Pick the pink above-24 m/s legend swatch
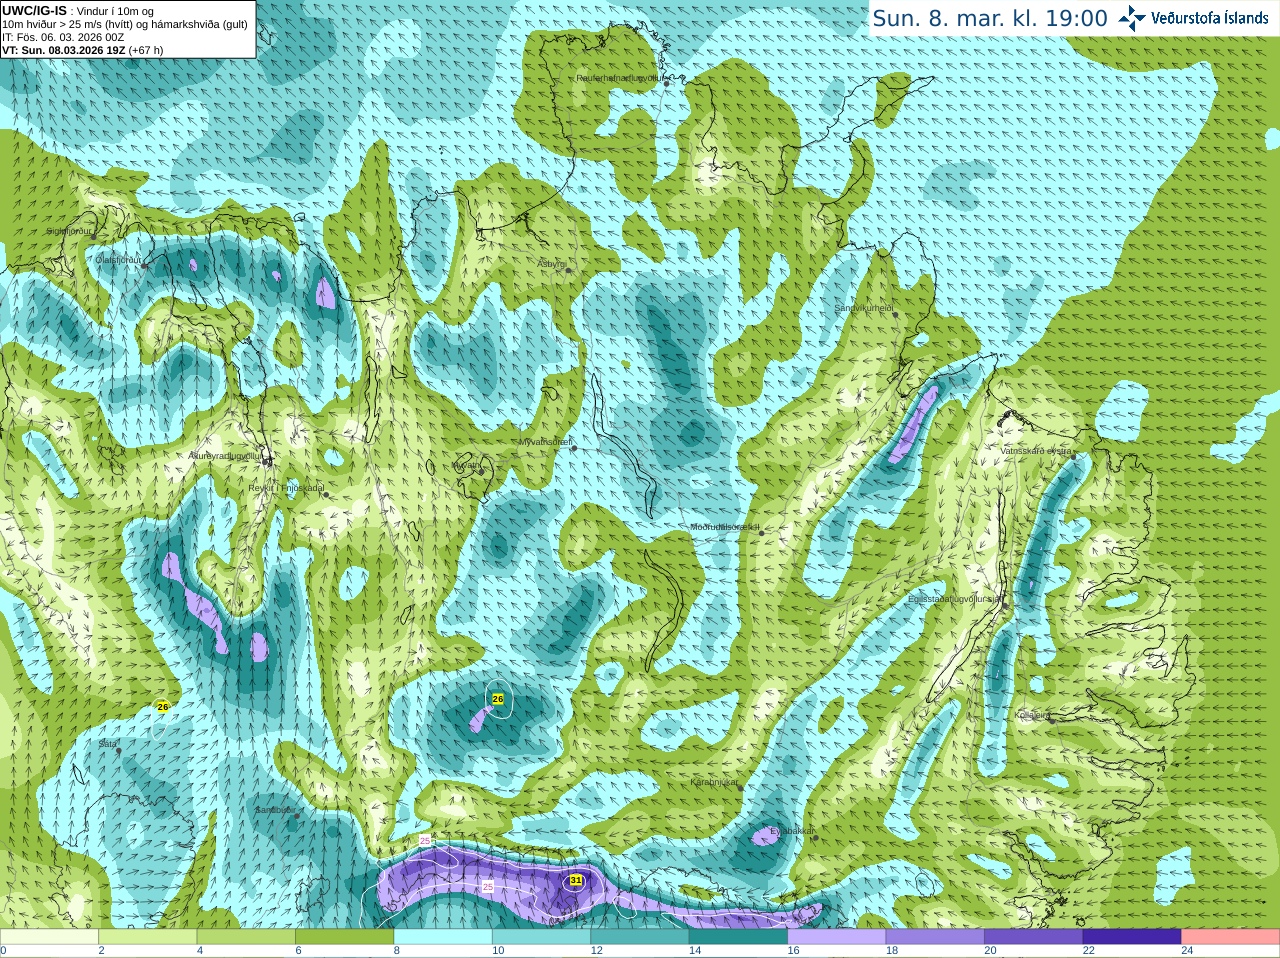The height and width of the screenshot is (958, 1280). point(1231,937)
